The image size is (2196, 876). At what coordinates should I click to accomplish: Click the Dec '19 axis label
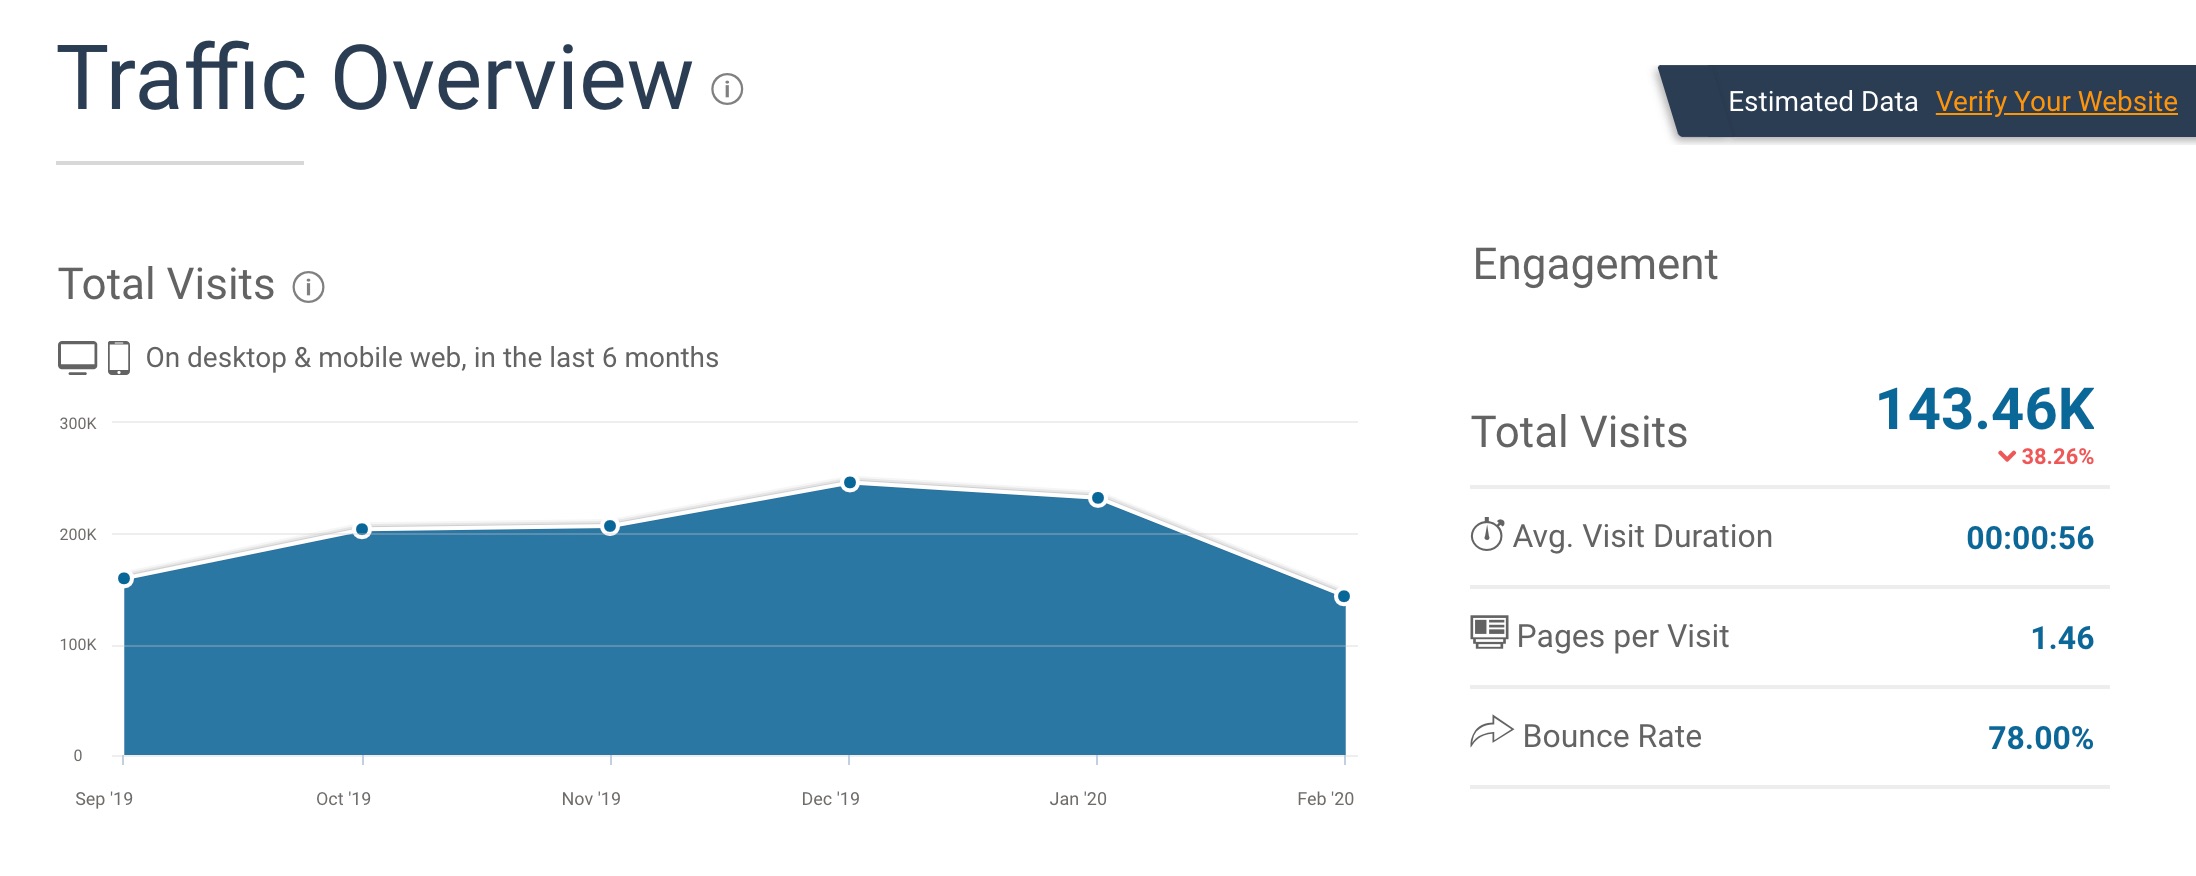830,798
